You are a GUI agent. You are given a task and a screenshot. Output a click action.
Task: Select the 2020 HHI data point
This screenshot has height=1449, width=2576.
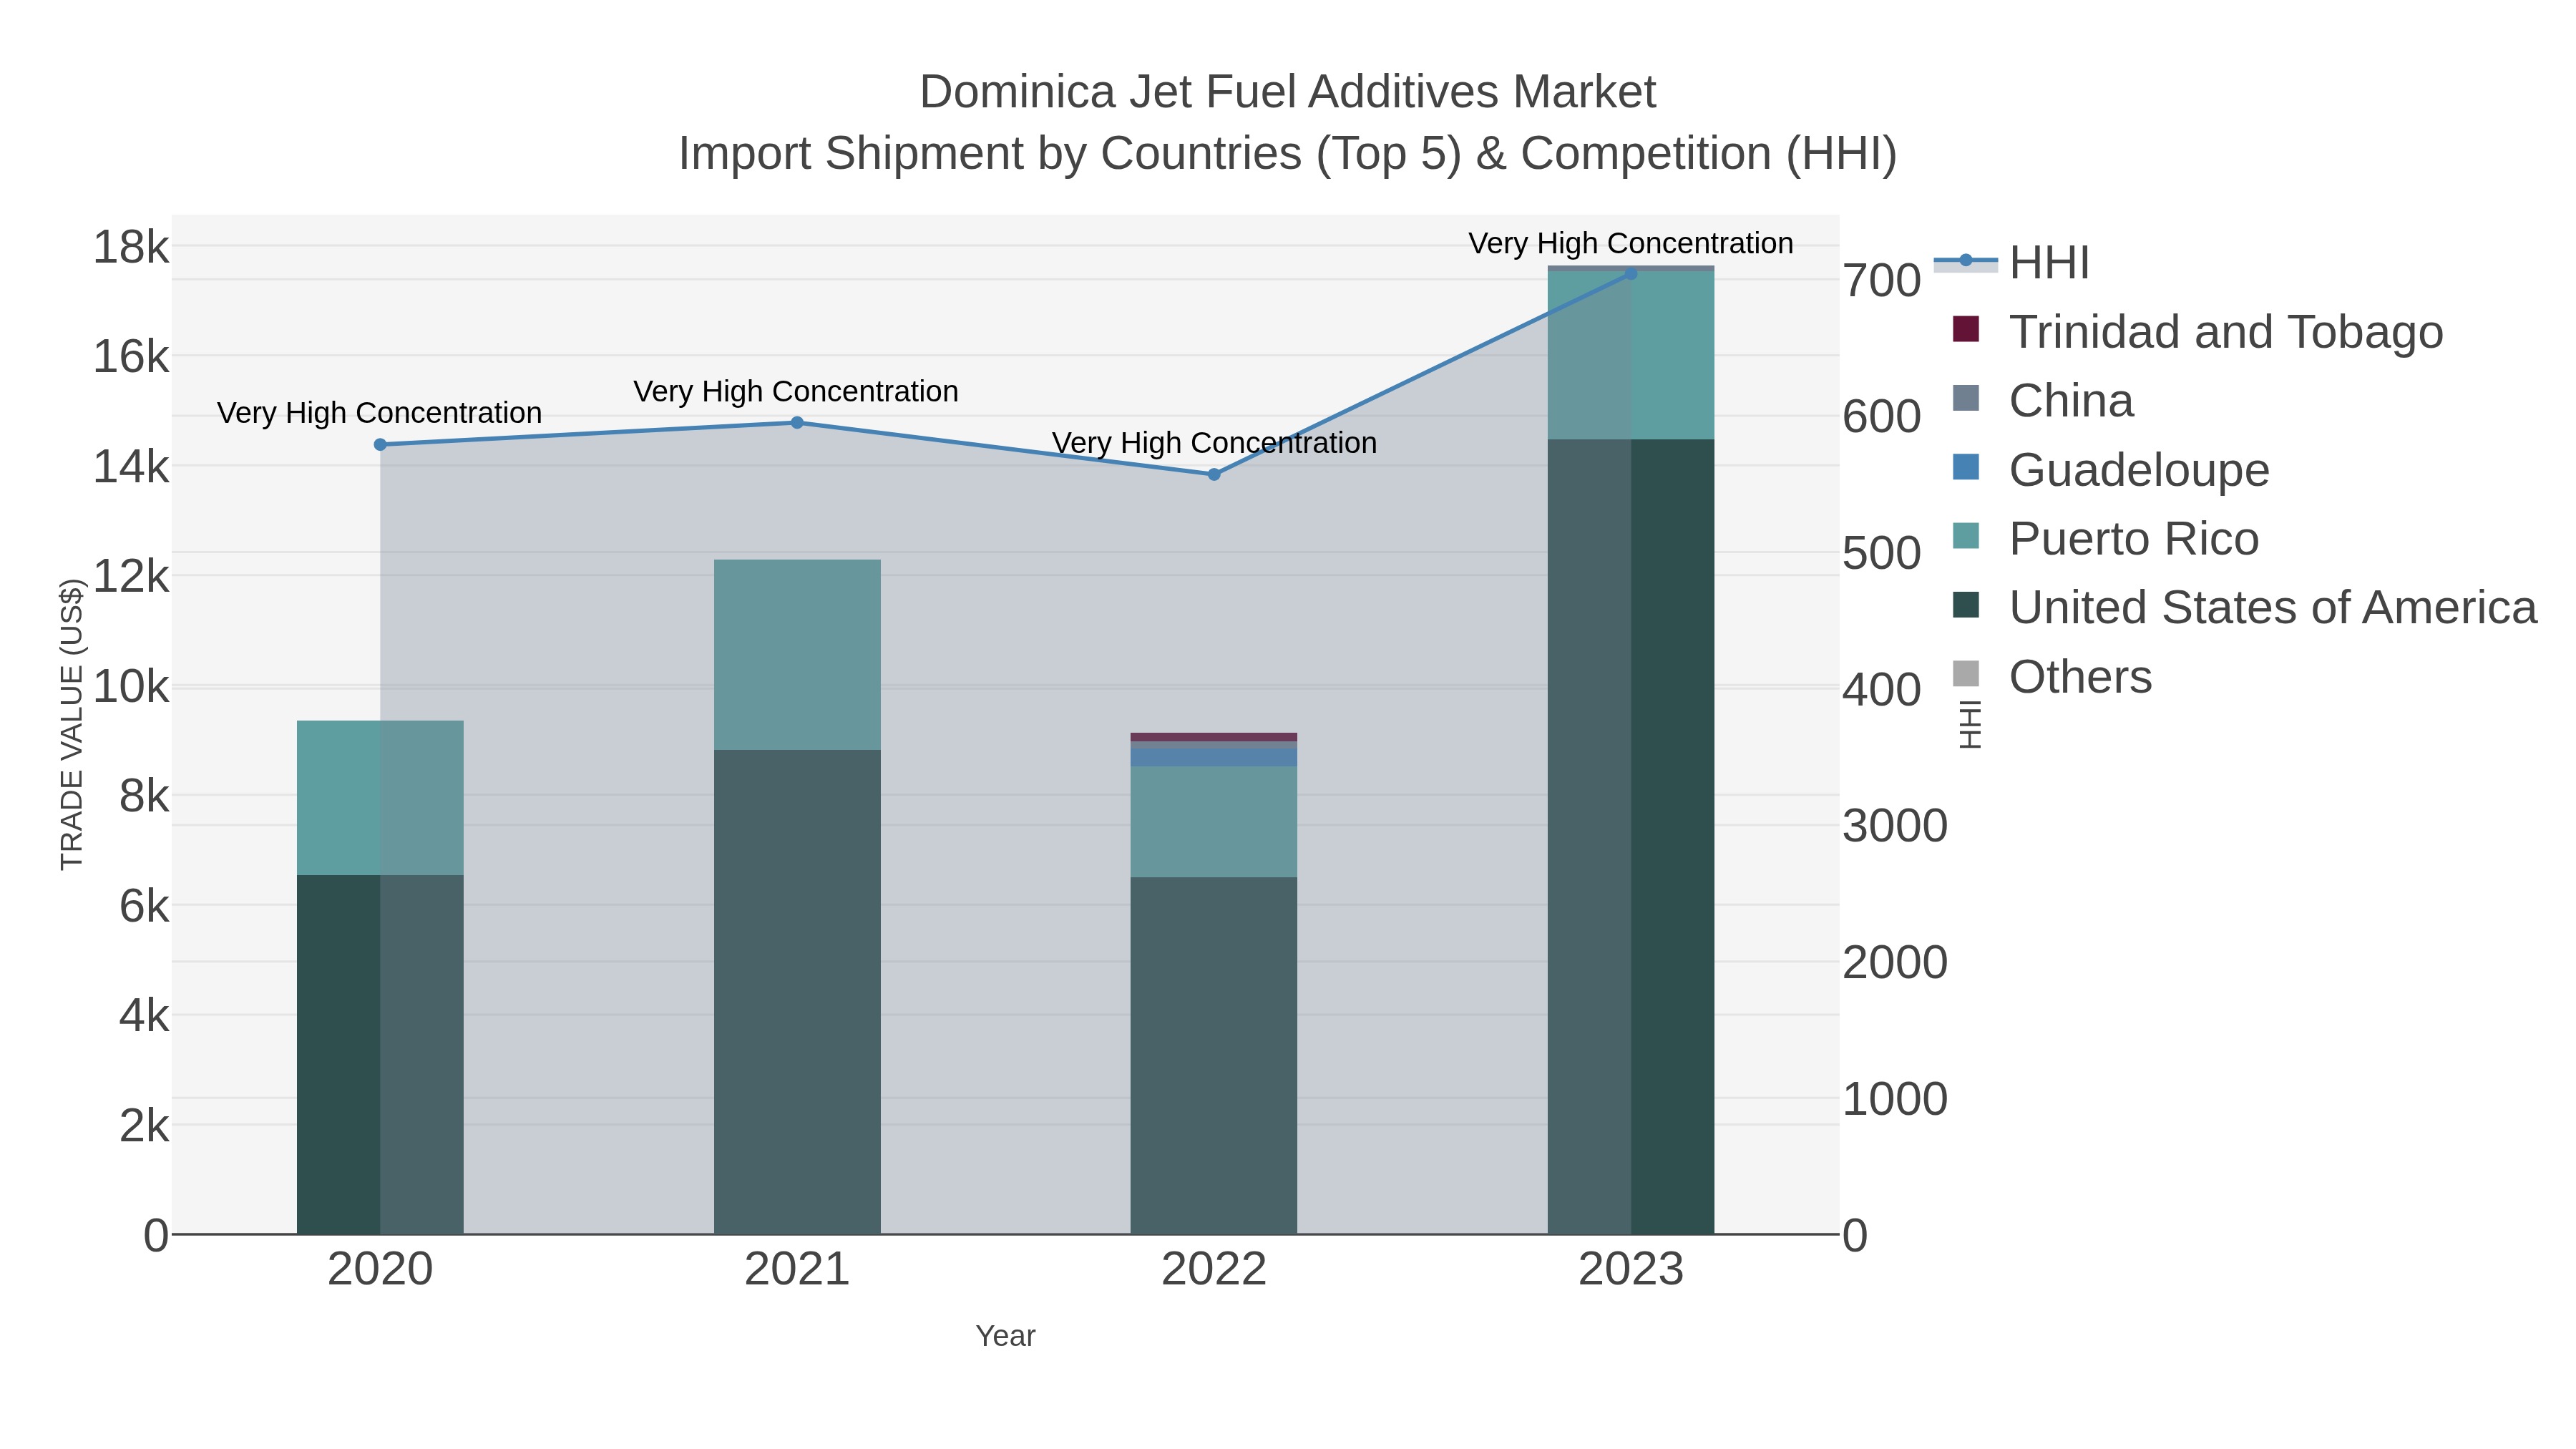pyautogui.click(x=380, y=445)
